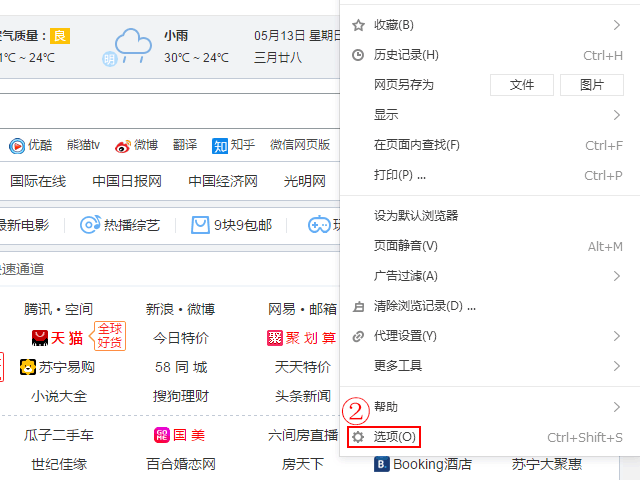Image resolution: width=640 pixels, height=480 pixels.
Task: Click the 微博 eye logo icon
Action: [x=122, y=146]
